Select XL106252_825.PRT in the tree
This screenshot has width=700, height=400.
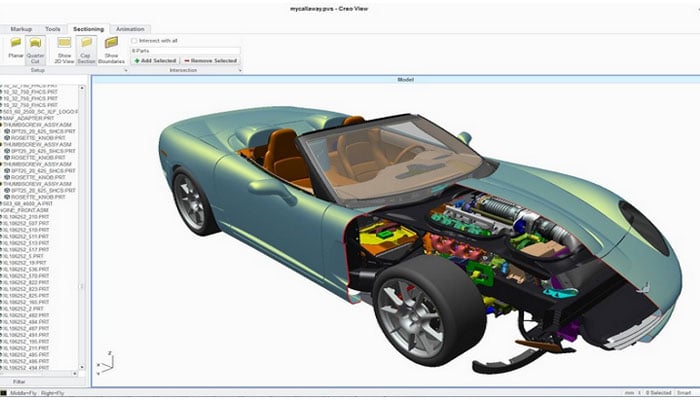[x=26, y=296]
